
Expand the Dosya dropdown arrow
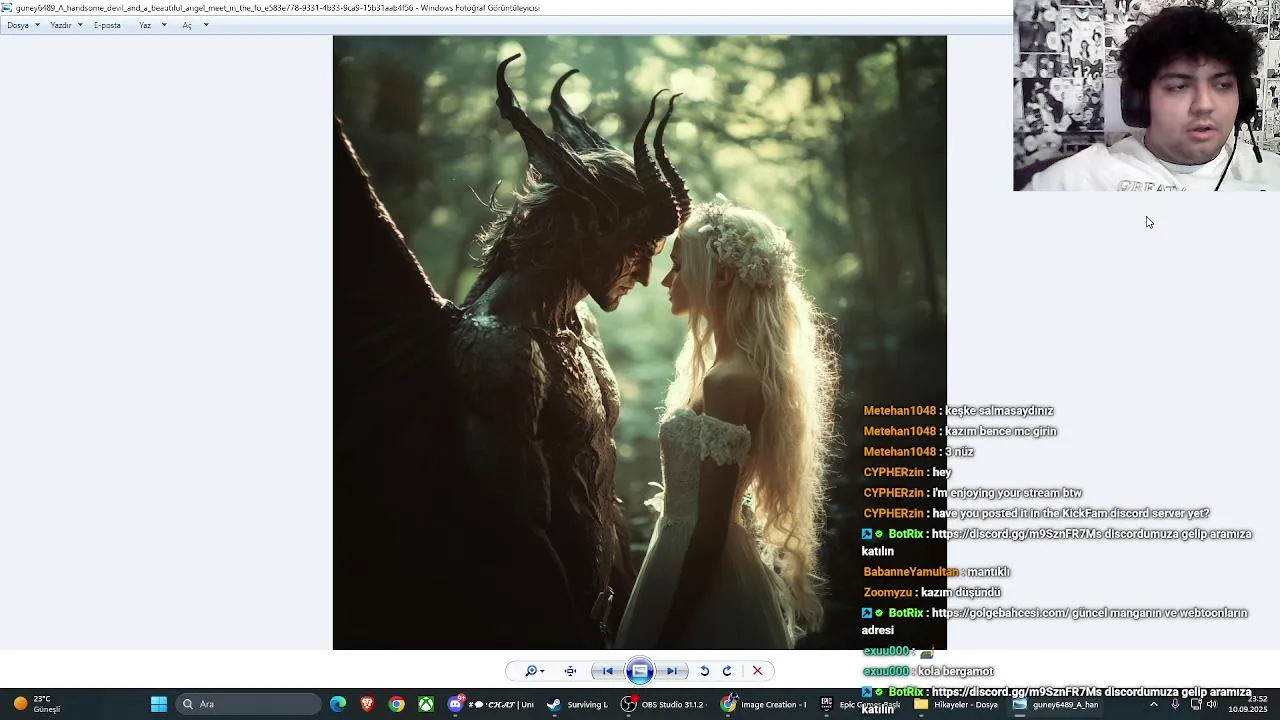point(37,25)
